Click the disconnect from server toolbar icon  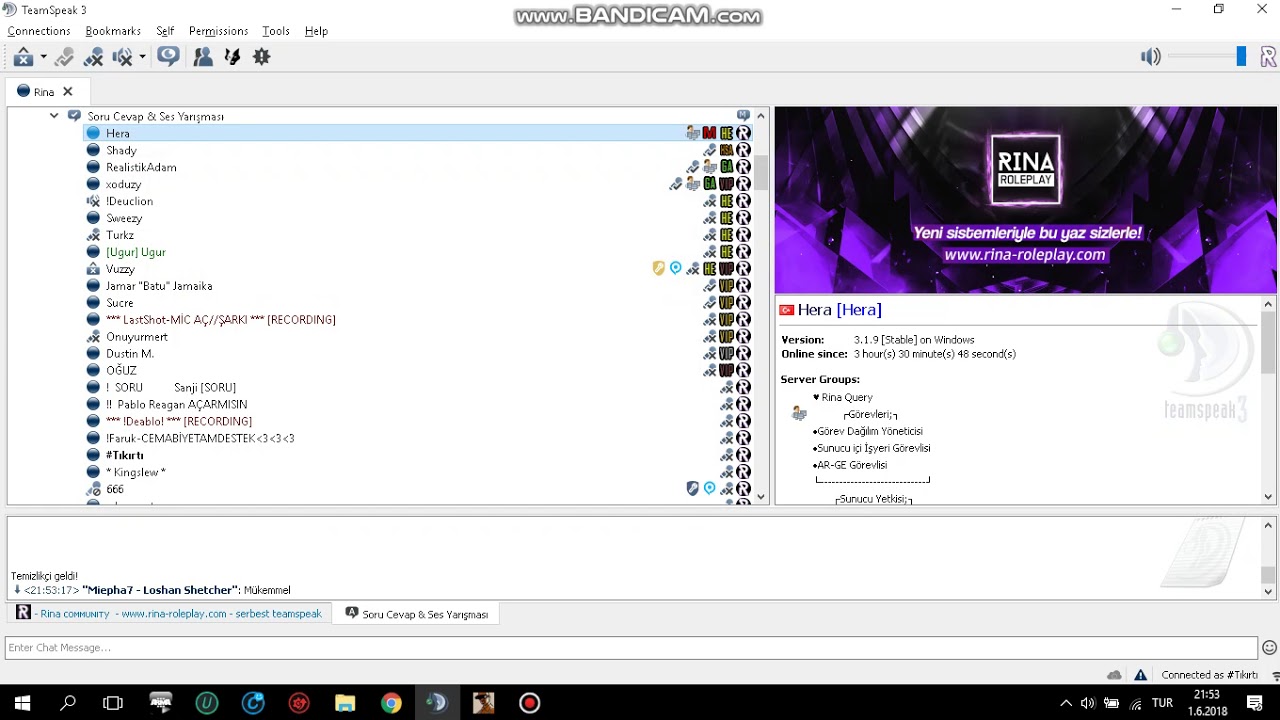[23, 57]
